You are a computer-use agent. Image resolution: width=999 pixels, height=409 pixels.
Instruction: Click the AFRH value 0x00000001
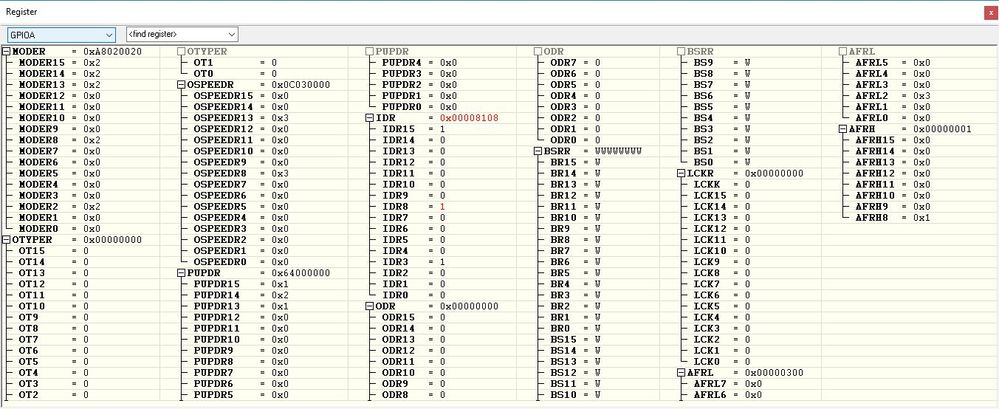tap(942, 129)
